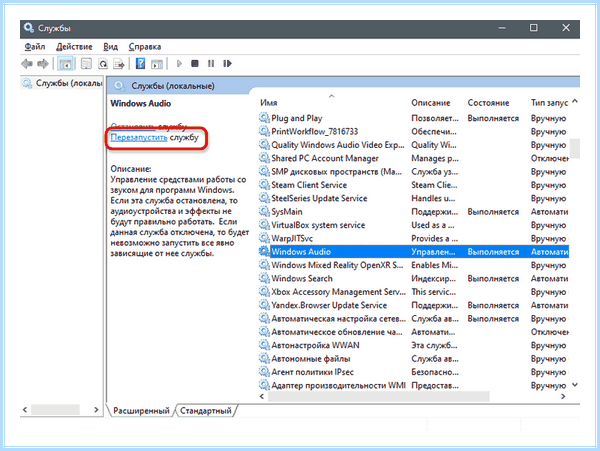Open the Вид menu
The width and height of the screenshot is (600, 451).
click(110, 47)
